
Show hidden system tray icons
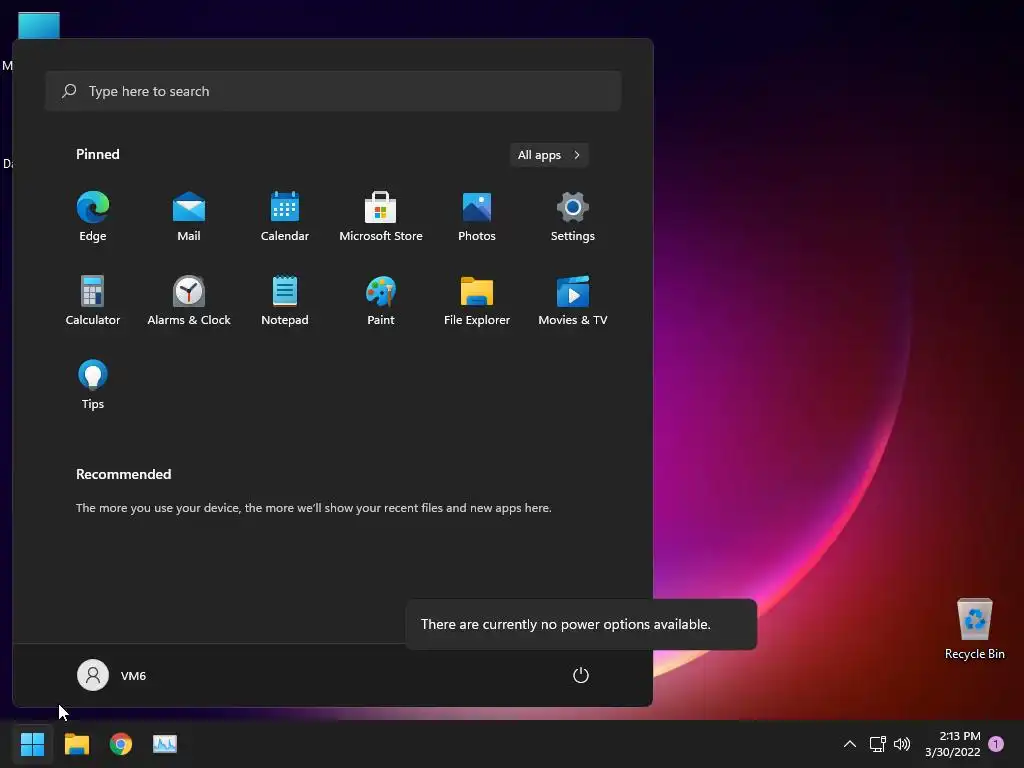pos(850,744)
